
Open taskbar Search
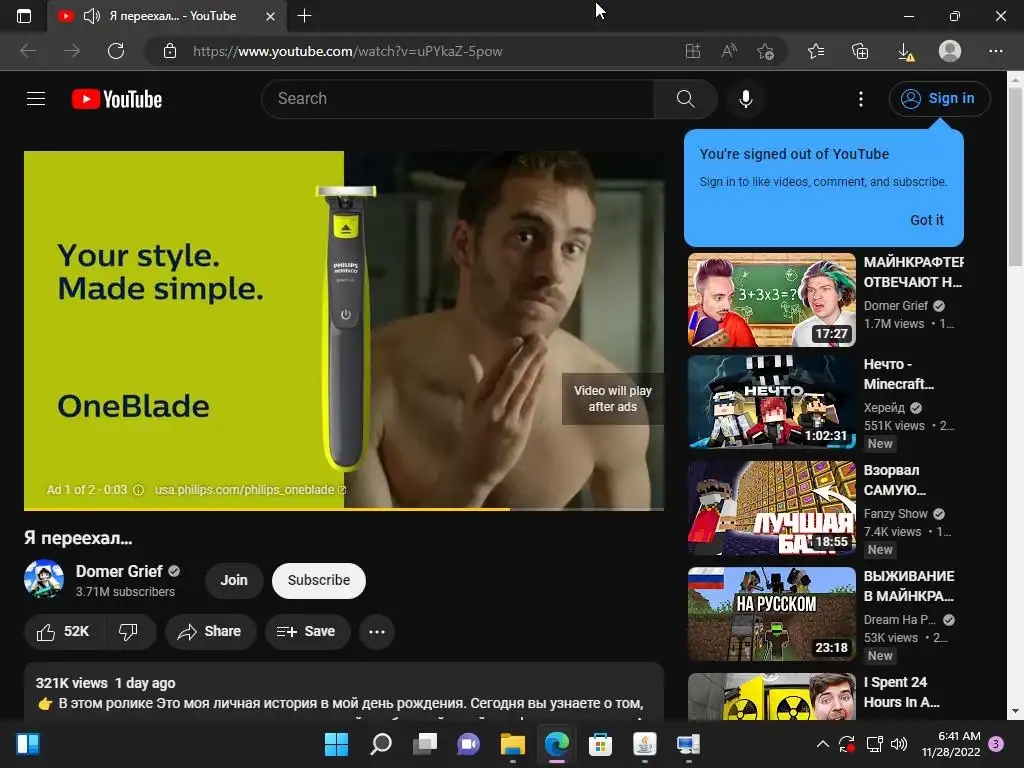[x=381, y=744]
